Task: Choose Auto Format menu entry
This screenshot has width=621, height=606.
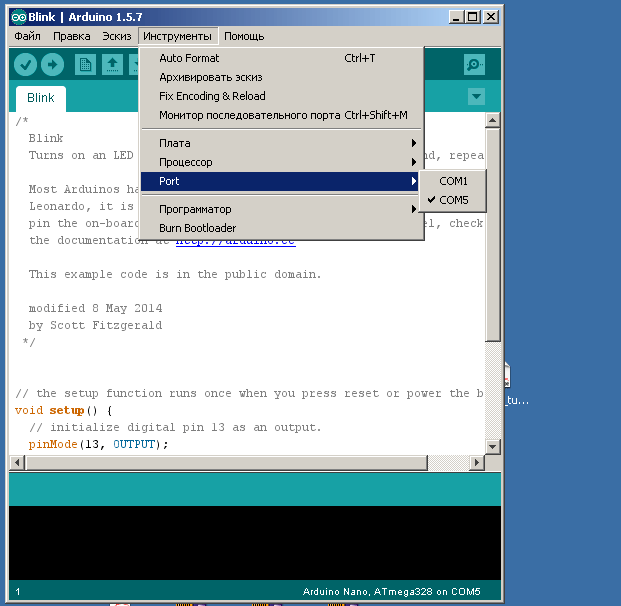Action: click(x=280, y=58)
